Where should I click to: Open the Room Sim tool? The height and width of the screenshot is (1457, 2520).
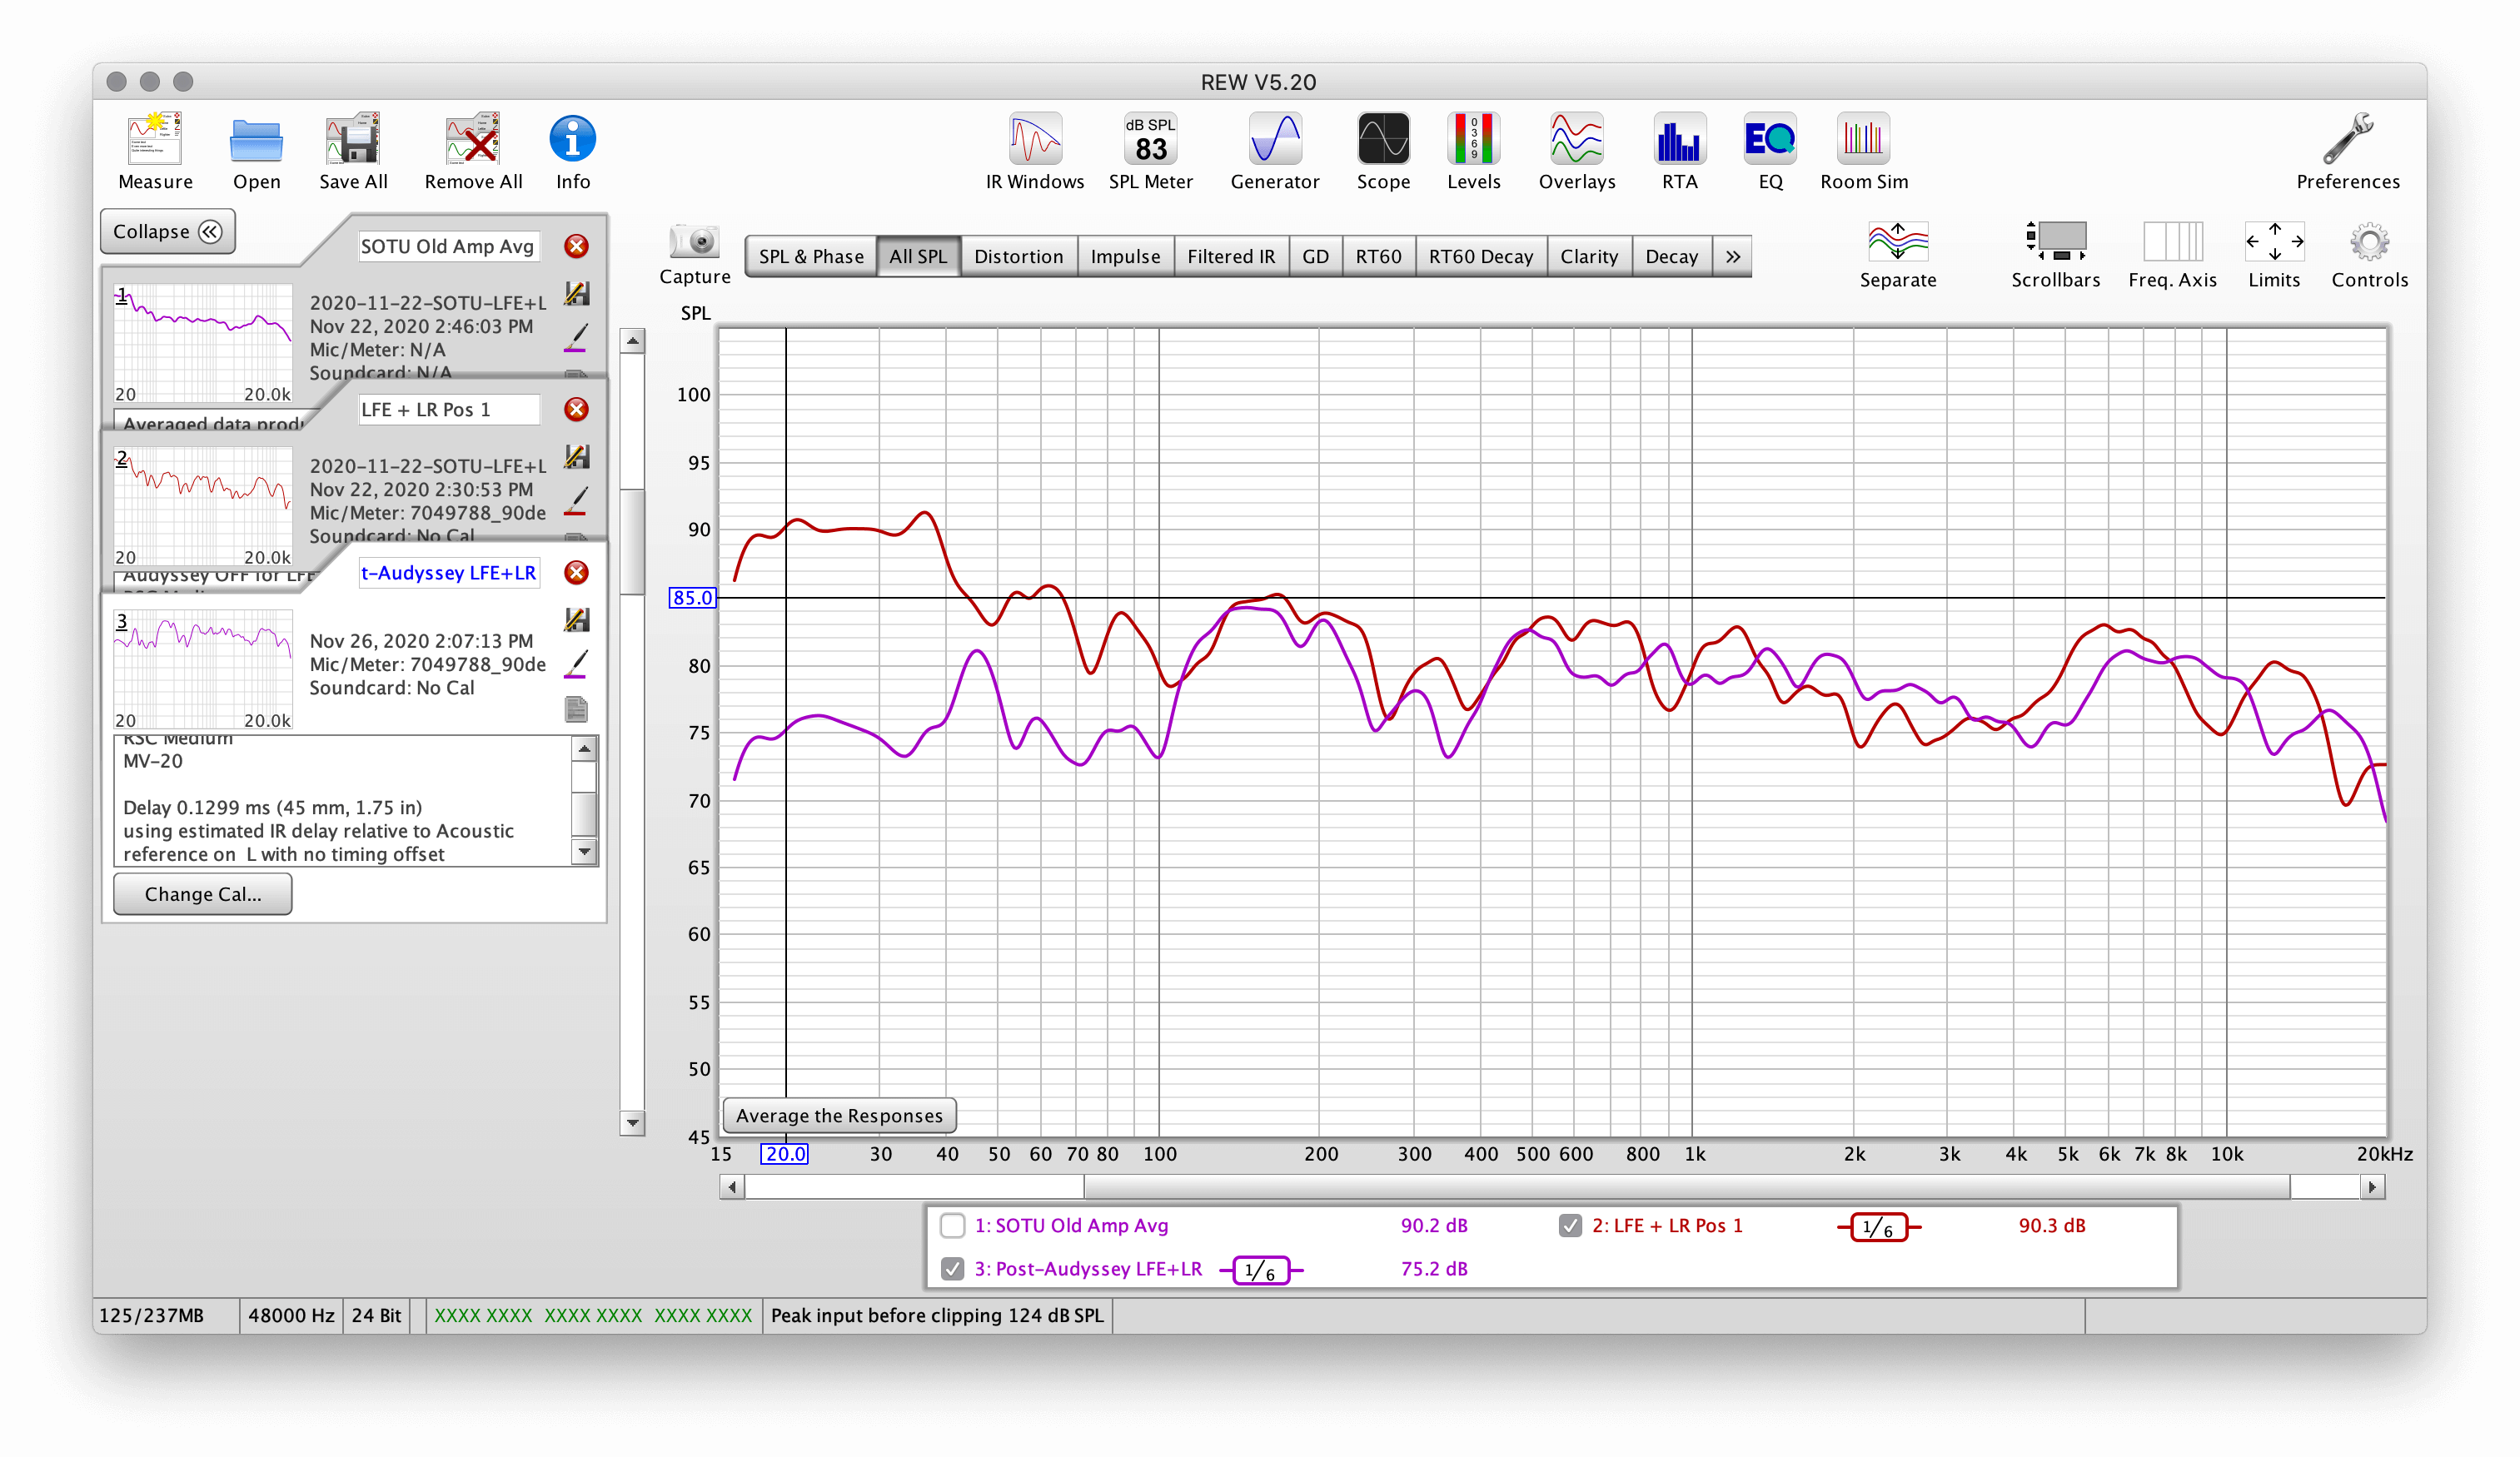[x=1864, y=139]
